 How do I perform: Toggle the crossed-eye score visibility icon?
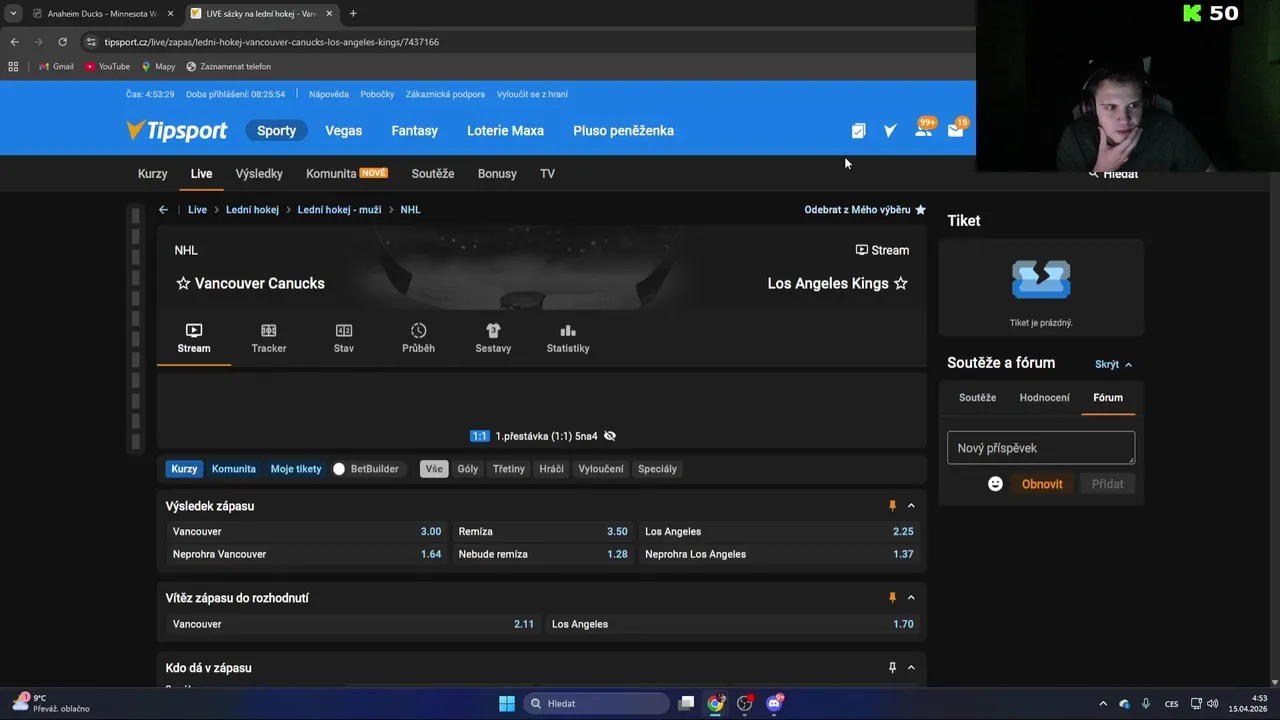tap(610, 436)
